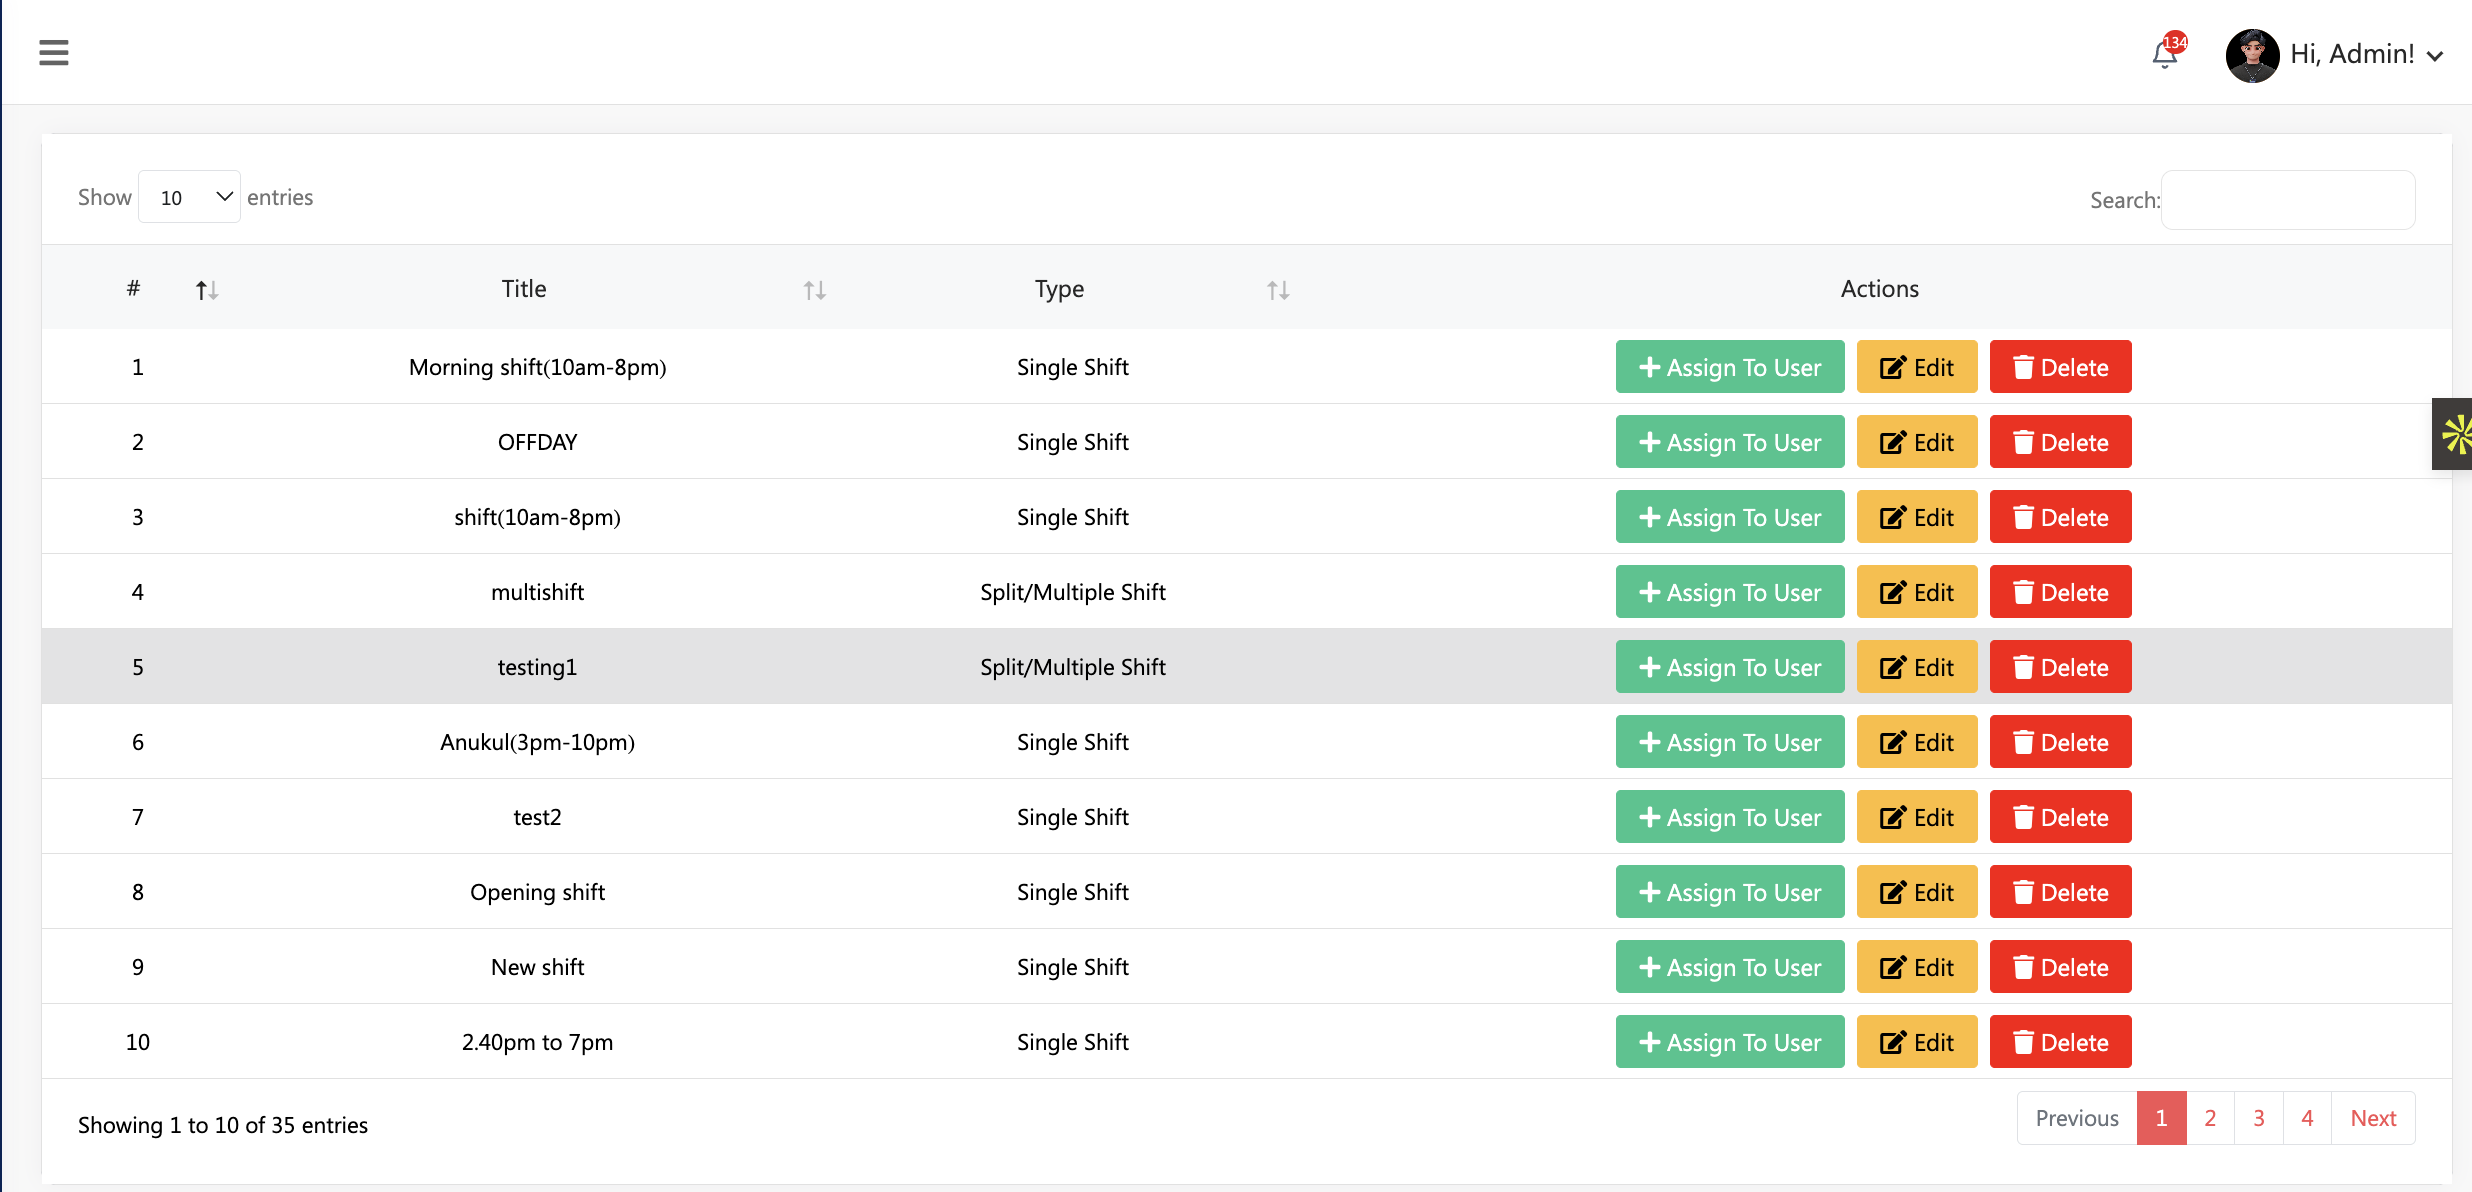Image resolution: width=2472 pixels, height=1192 pixels.
Task: Go to pagination page 4
Action: point(2307,1118)
